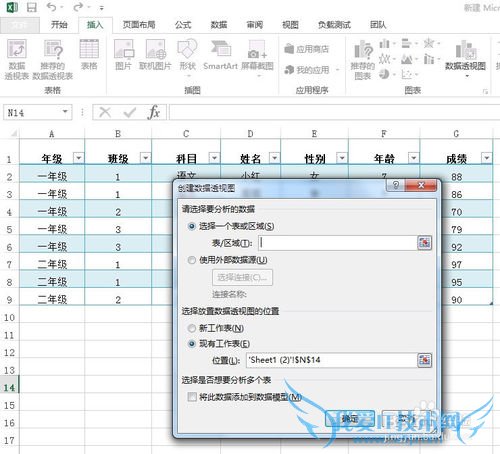500x454 pixels.
Task: Open the Office Store apps
Action: (x=307, y=49)
